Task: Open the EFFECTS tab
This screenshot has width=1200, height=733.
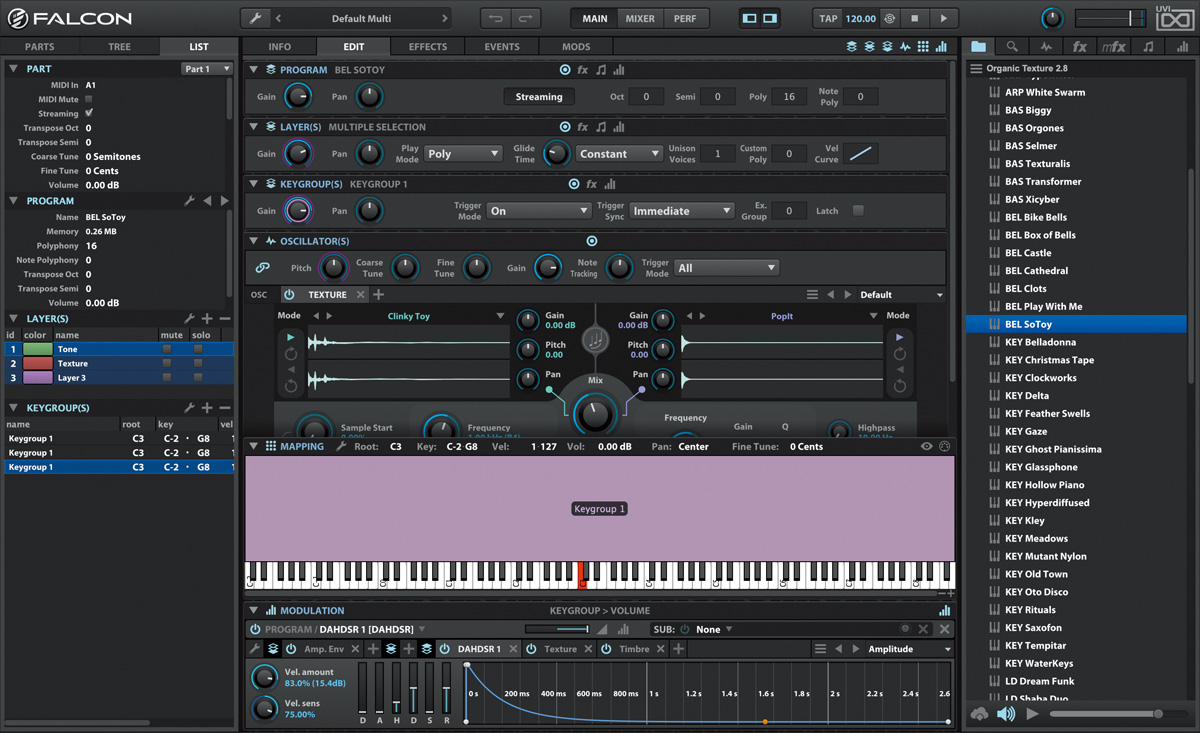Action: click(x=428, y=46)
